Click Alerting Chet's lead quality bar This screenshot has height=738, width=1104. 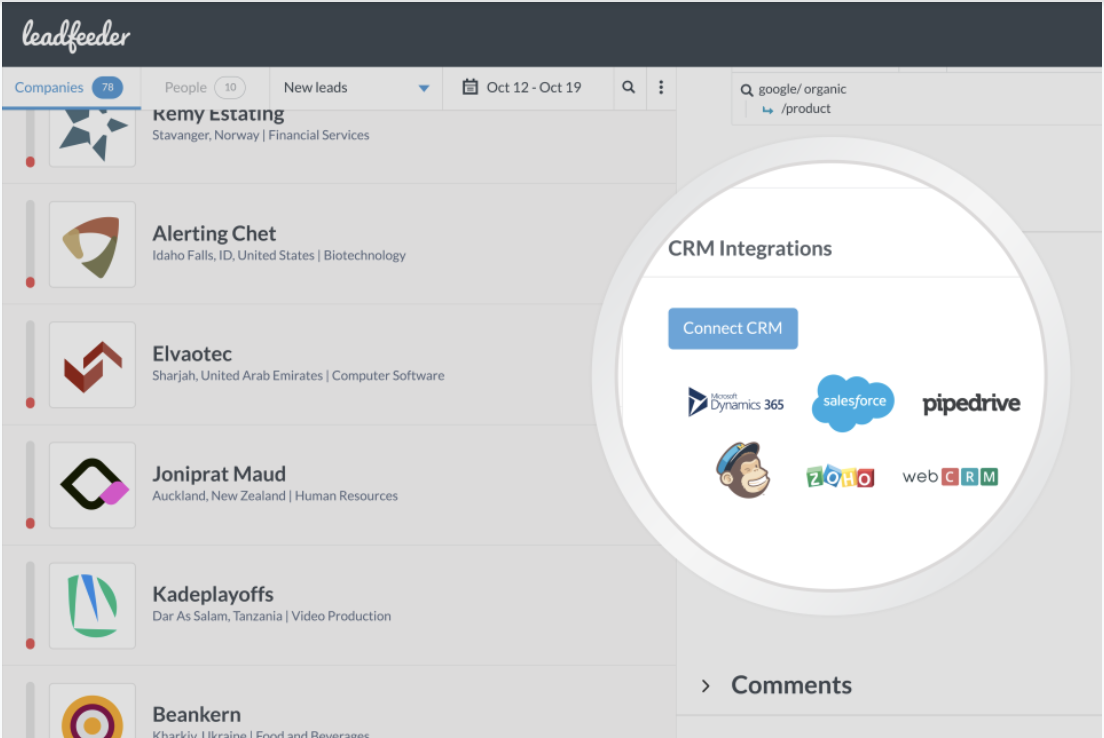30,244
